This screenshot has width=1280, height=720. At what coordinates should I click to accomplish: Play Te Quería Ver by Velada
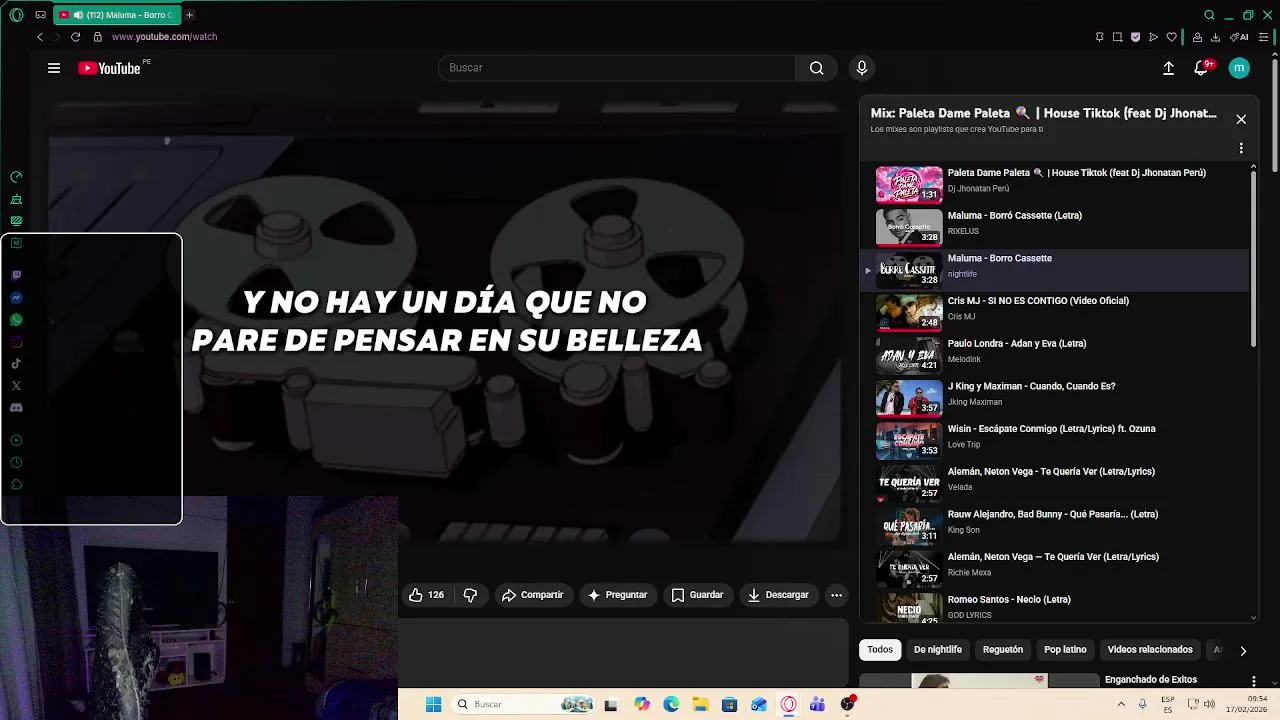click(1054, 483)
